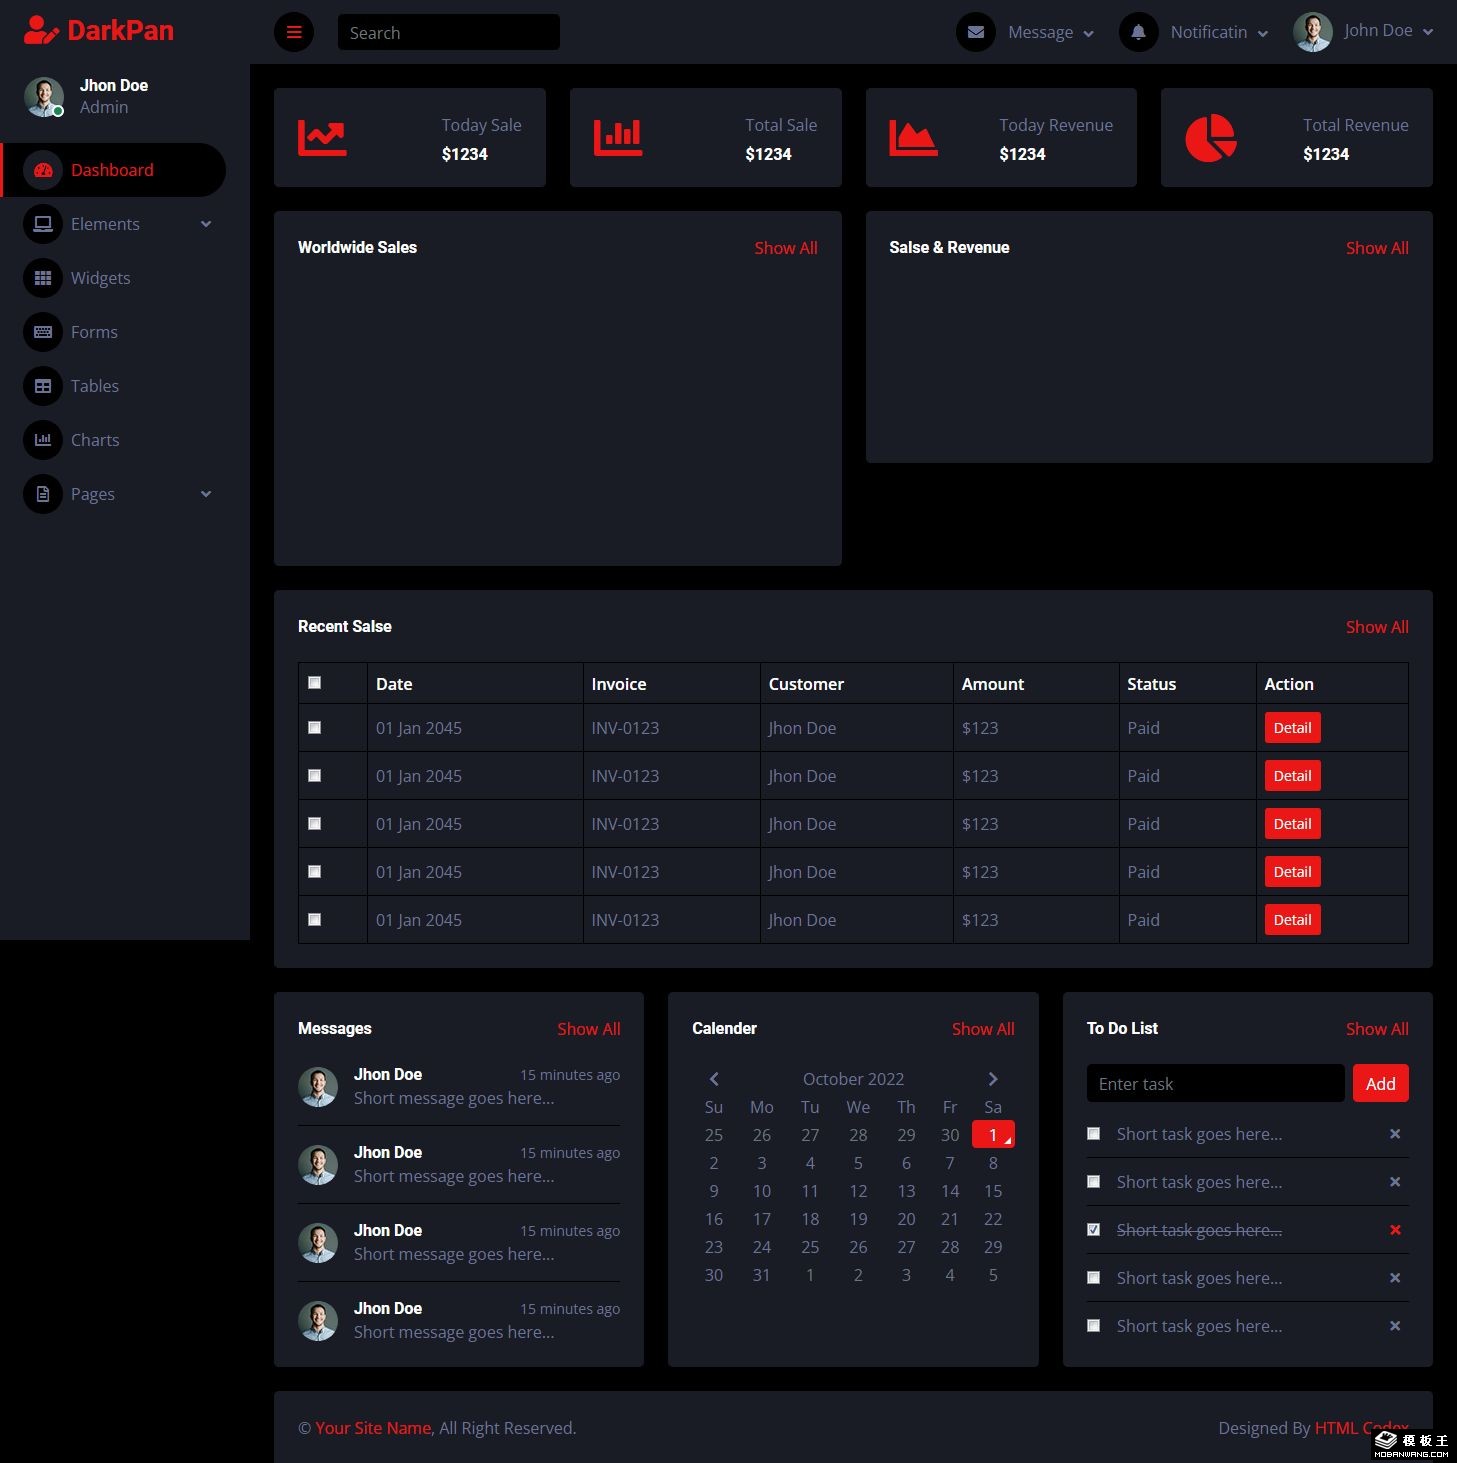Screen dimensions: 1457x1463
Task: Open the John Doe profile dropdown
Action: (1364, 32)
